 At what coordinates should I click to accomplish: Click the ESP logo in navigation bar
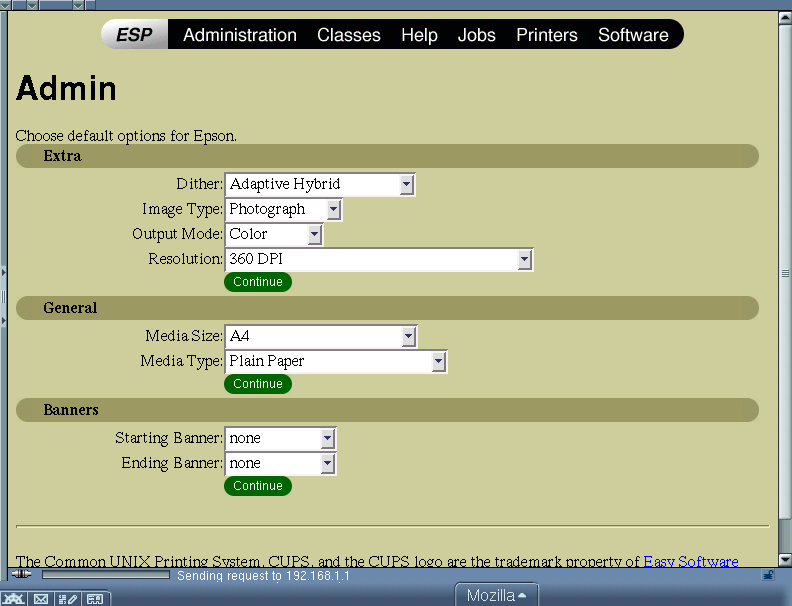coord(134,34)
